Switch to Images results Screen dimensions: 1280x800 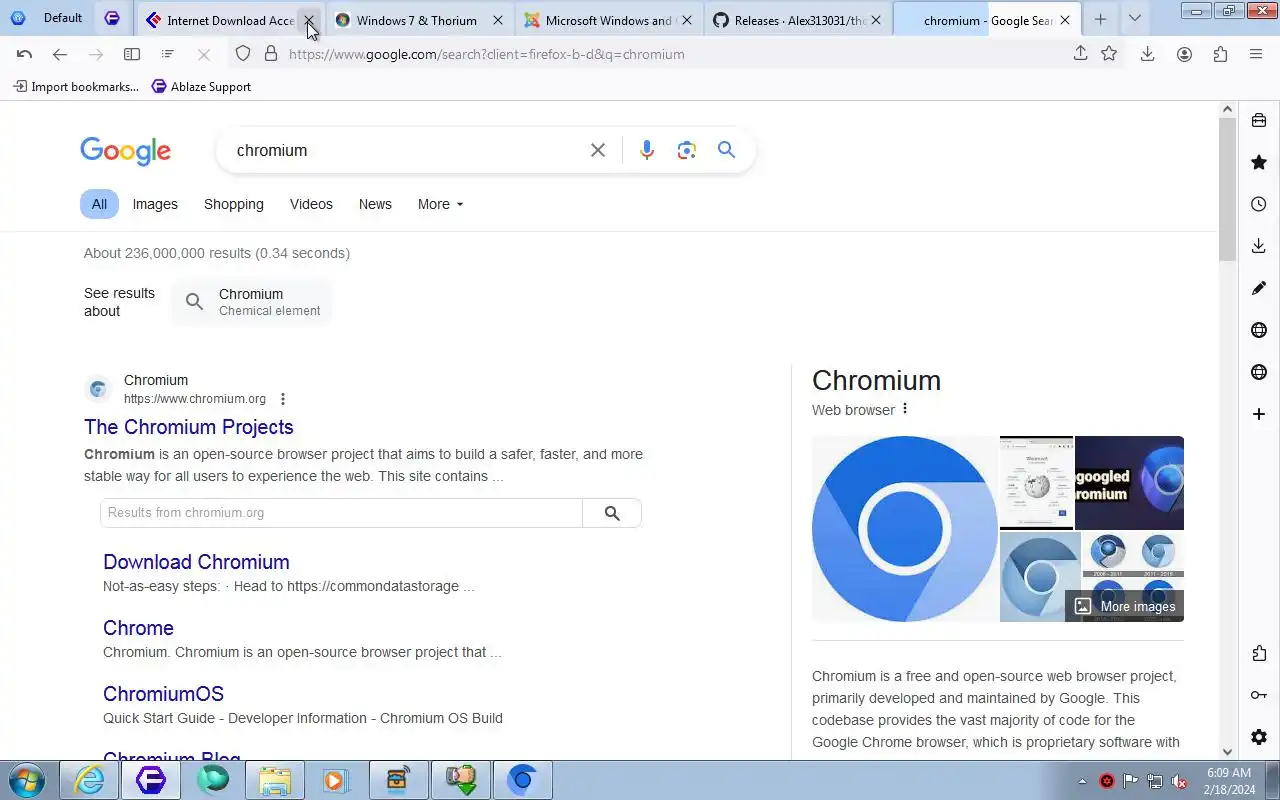point(155,204)
